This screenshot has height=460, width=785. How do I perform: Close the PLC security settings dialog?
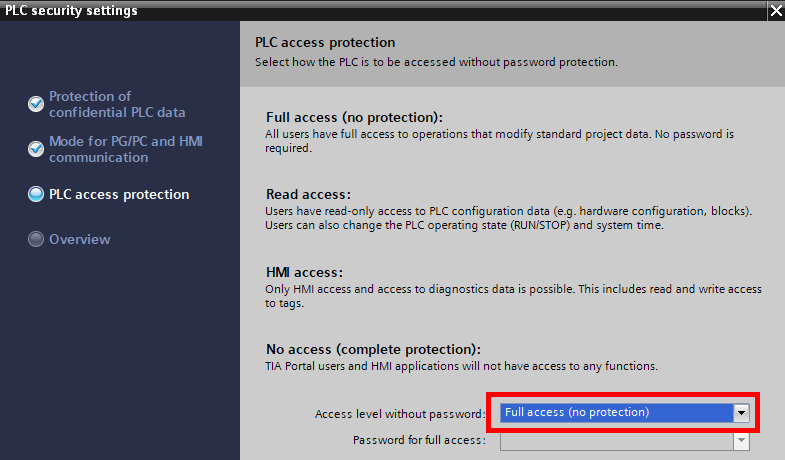point(776,11)
